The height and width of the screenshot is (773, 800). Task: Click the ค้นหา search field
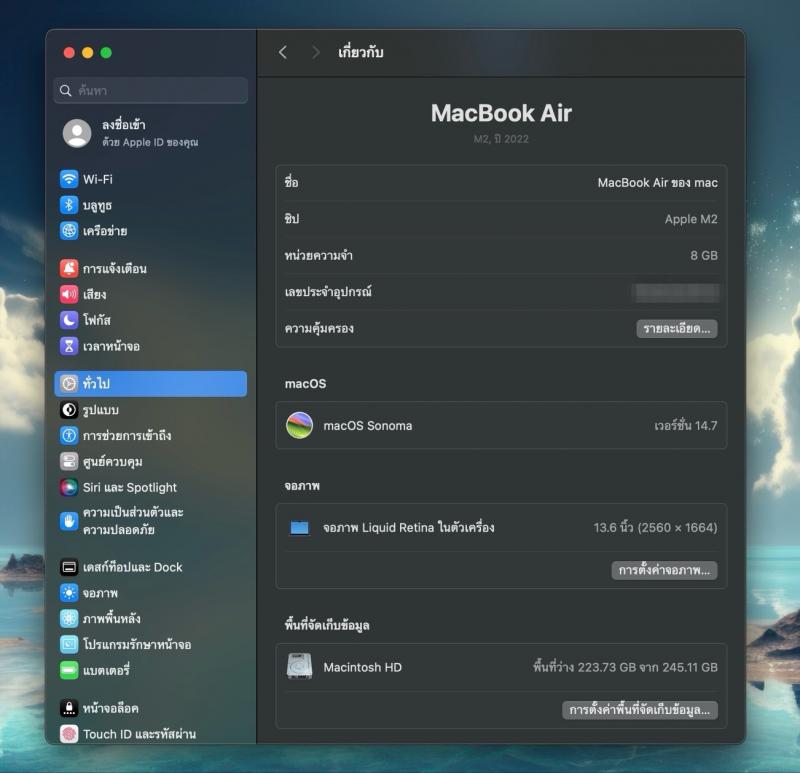[x=150, y=90]
